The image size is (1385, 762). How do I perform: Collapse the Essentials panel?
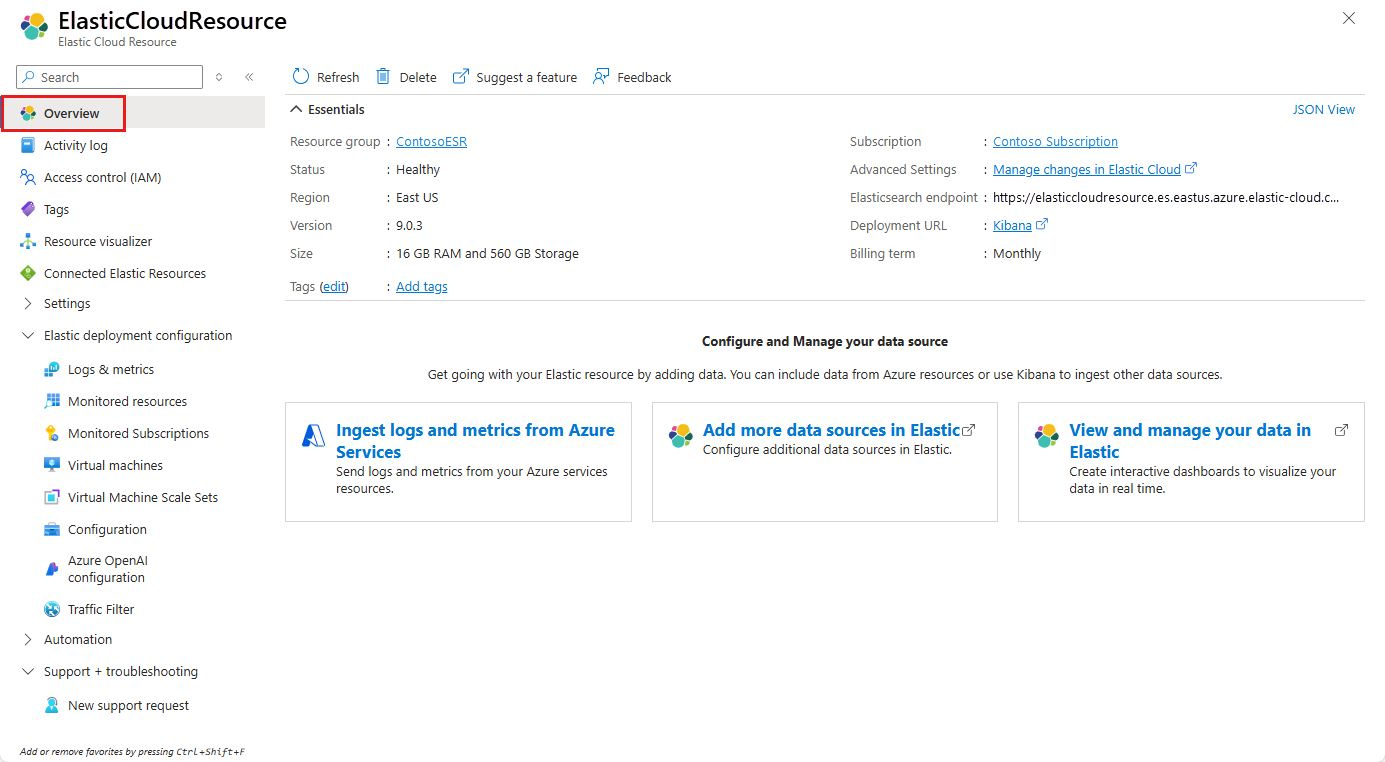296,109
